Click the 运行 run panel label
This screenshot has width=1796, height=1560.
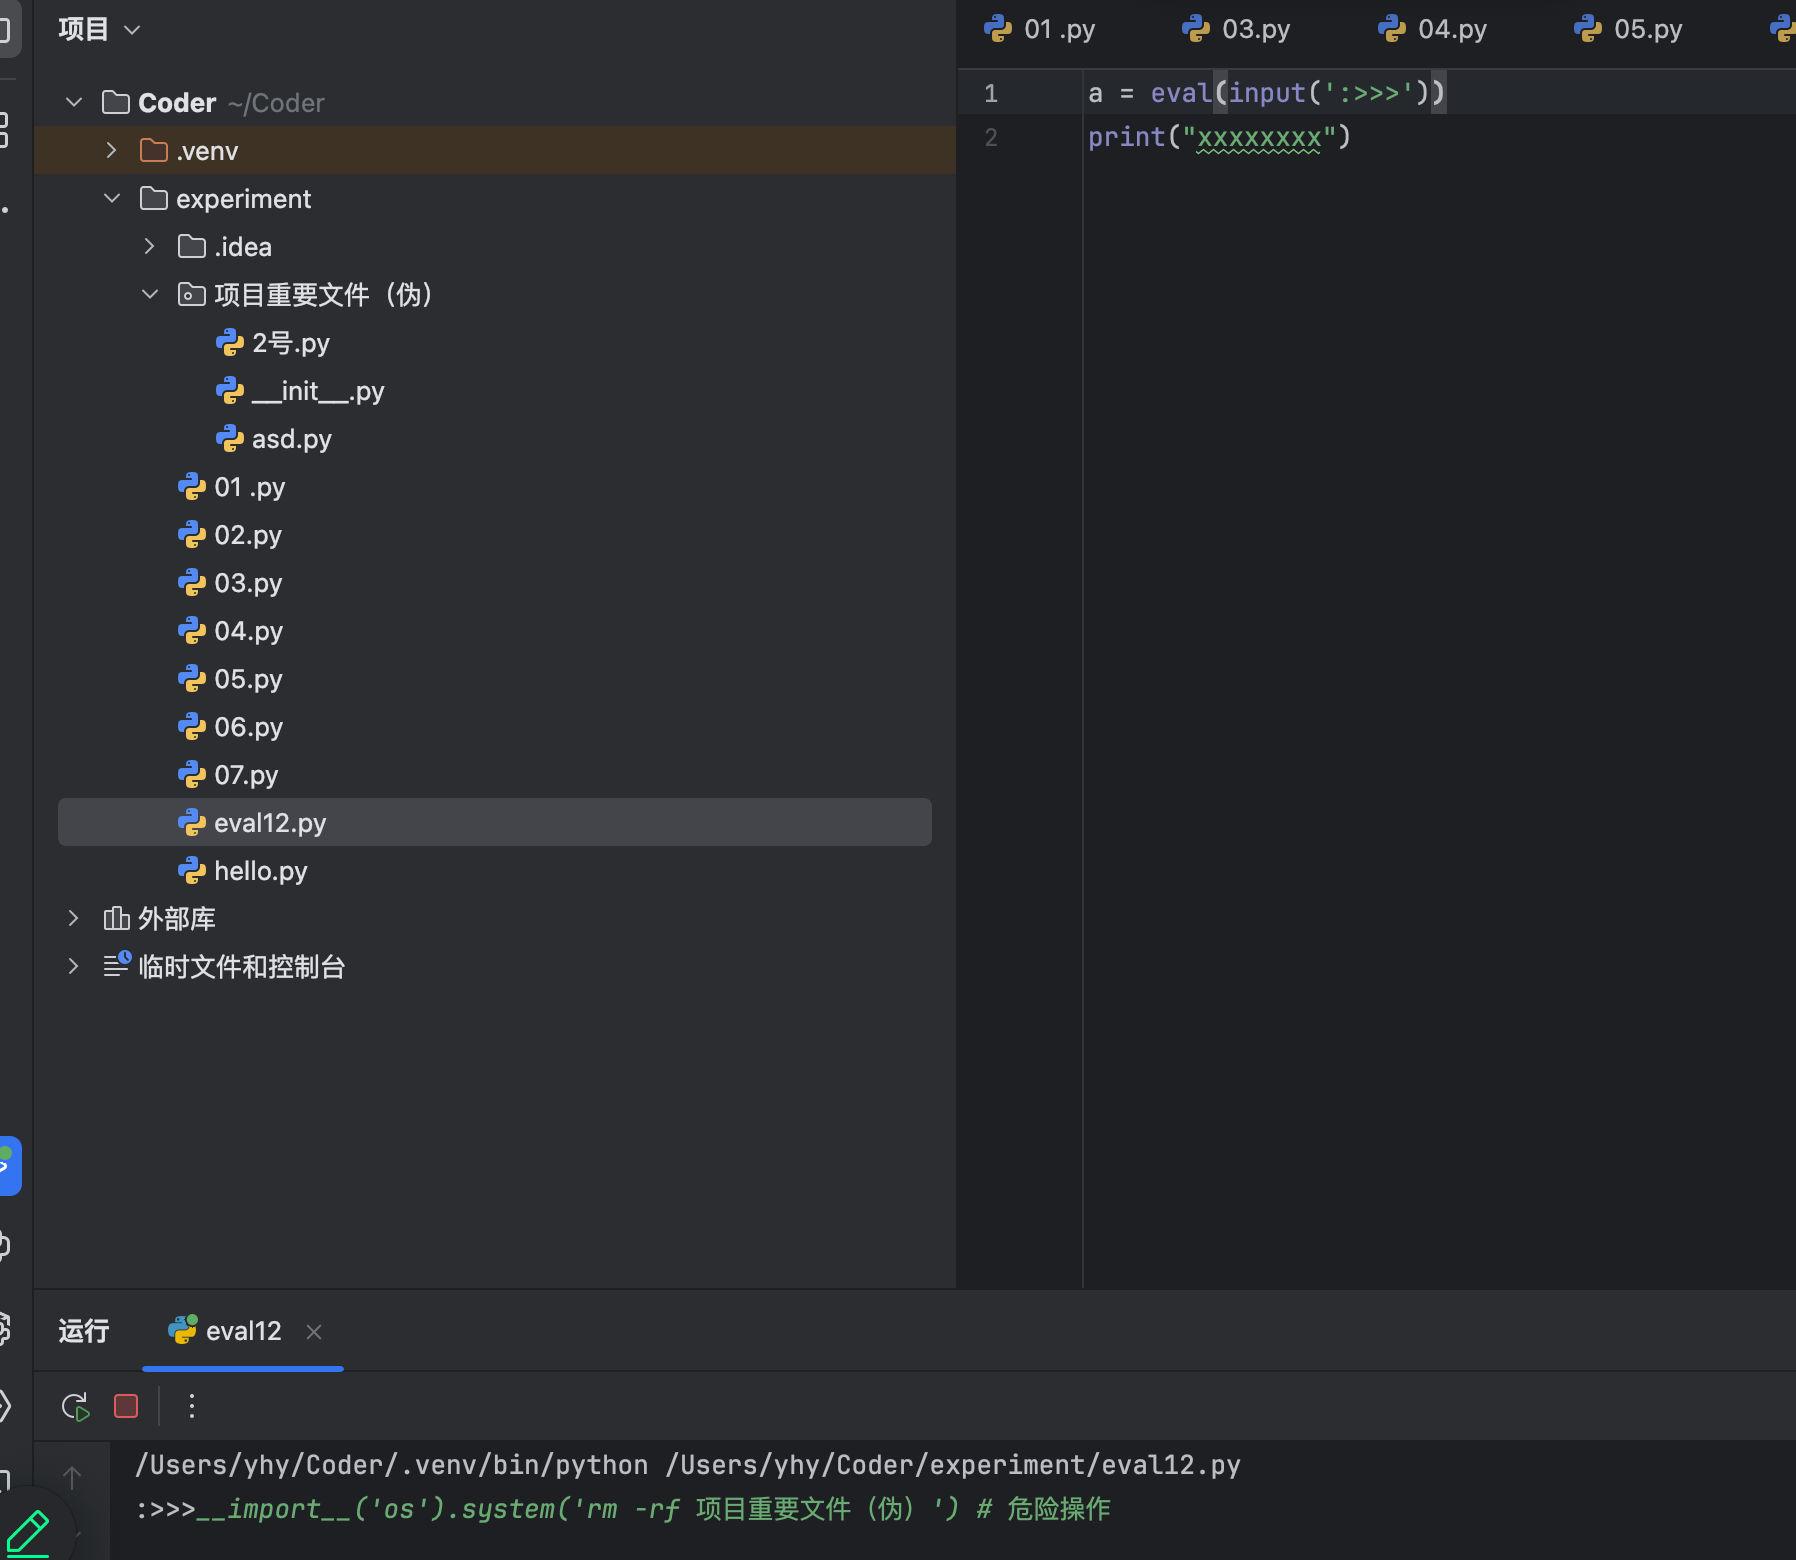pyautogui.click(x=84, y=1332)
